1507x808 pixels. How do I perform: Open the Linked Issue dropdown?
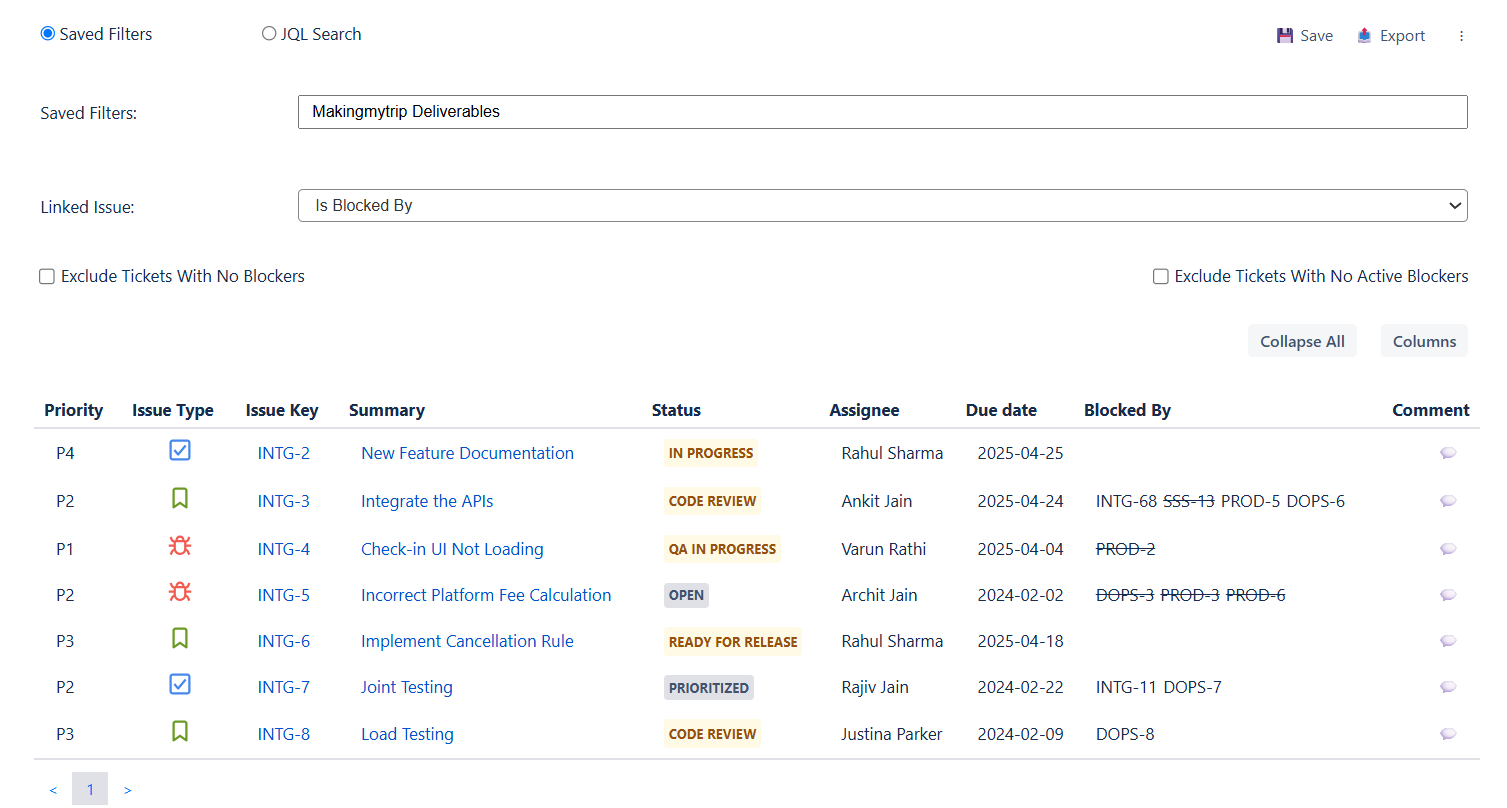pos(882,206)
